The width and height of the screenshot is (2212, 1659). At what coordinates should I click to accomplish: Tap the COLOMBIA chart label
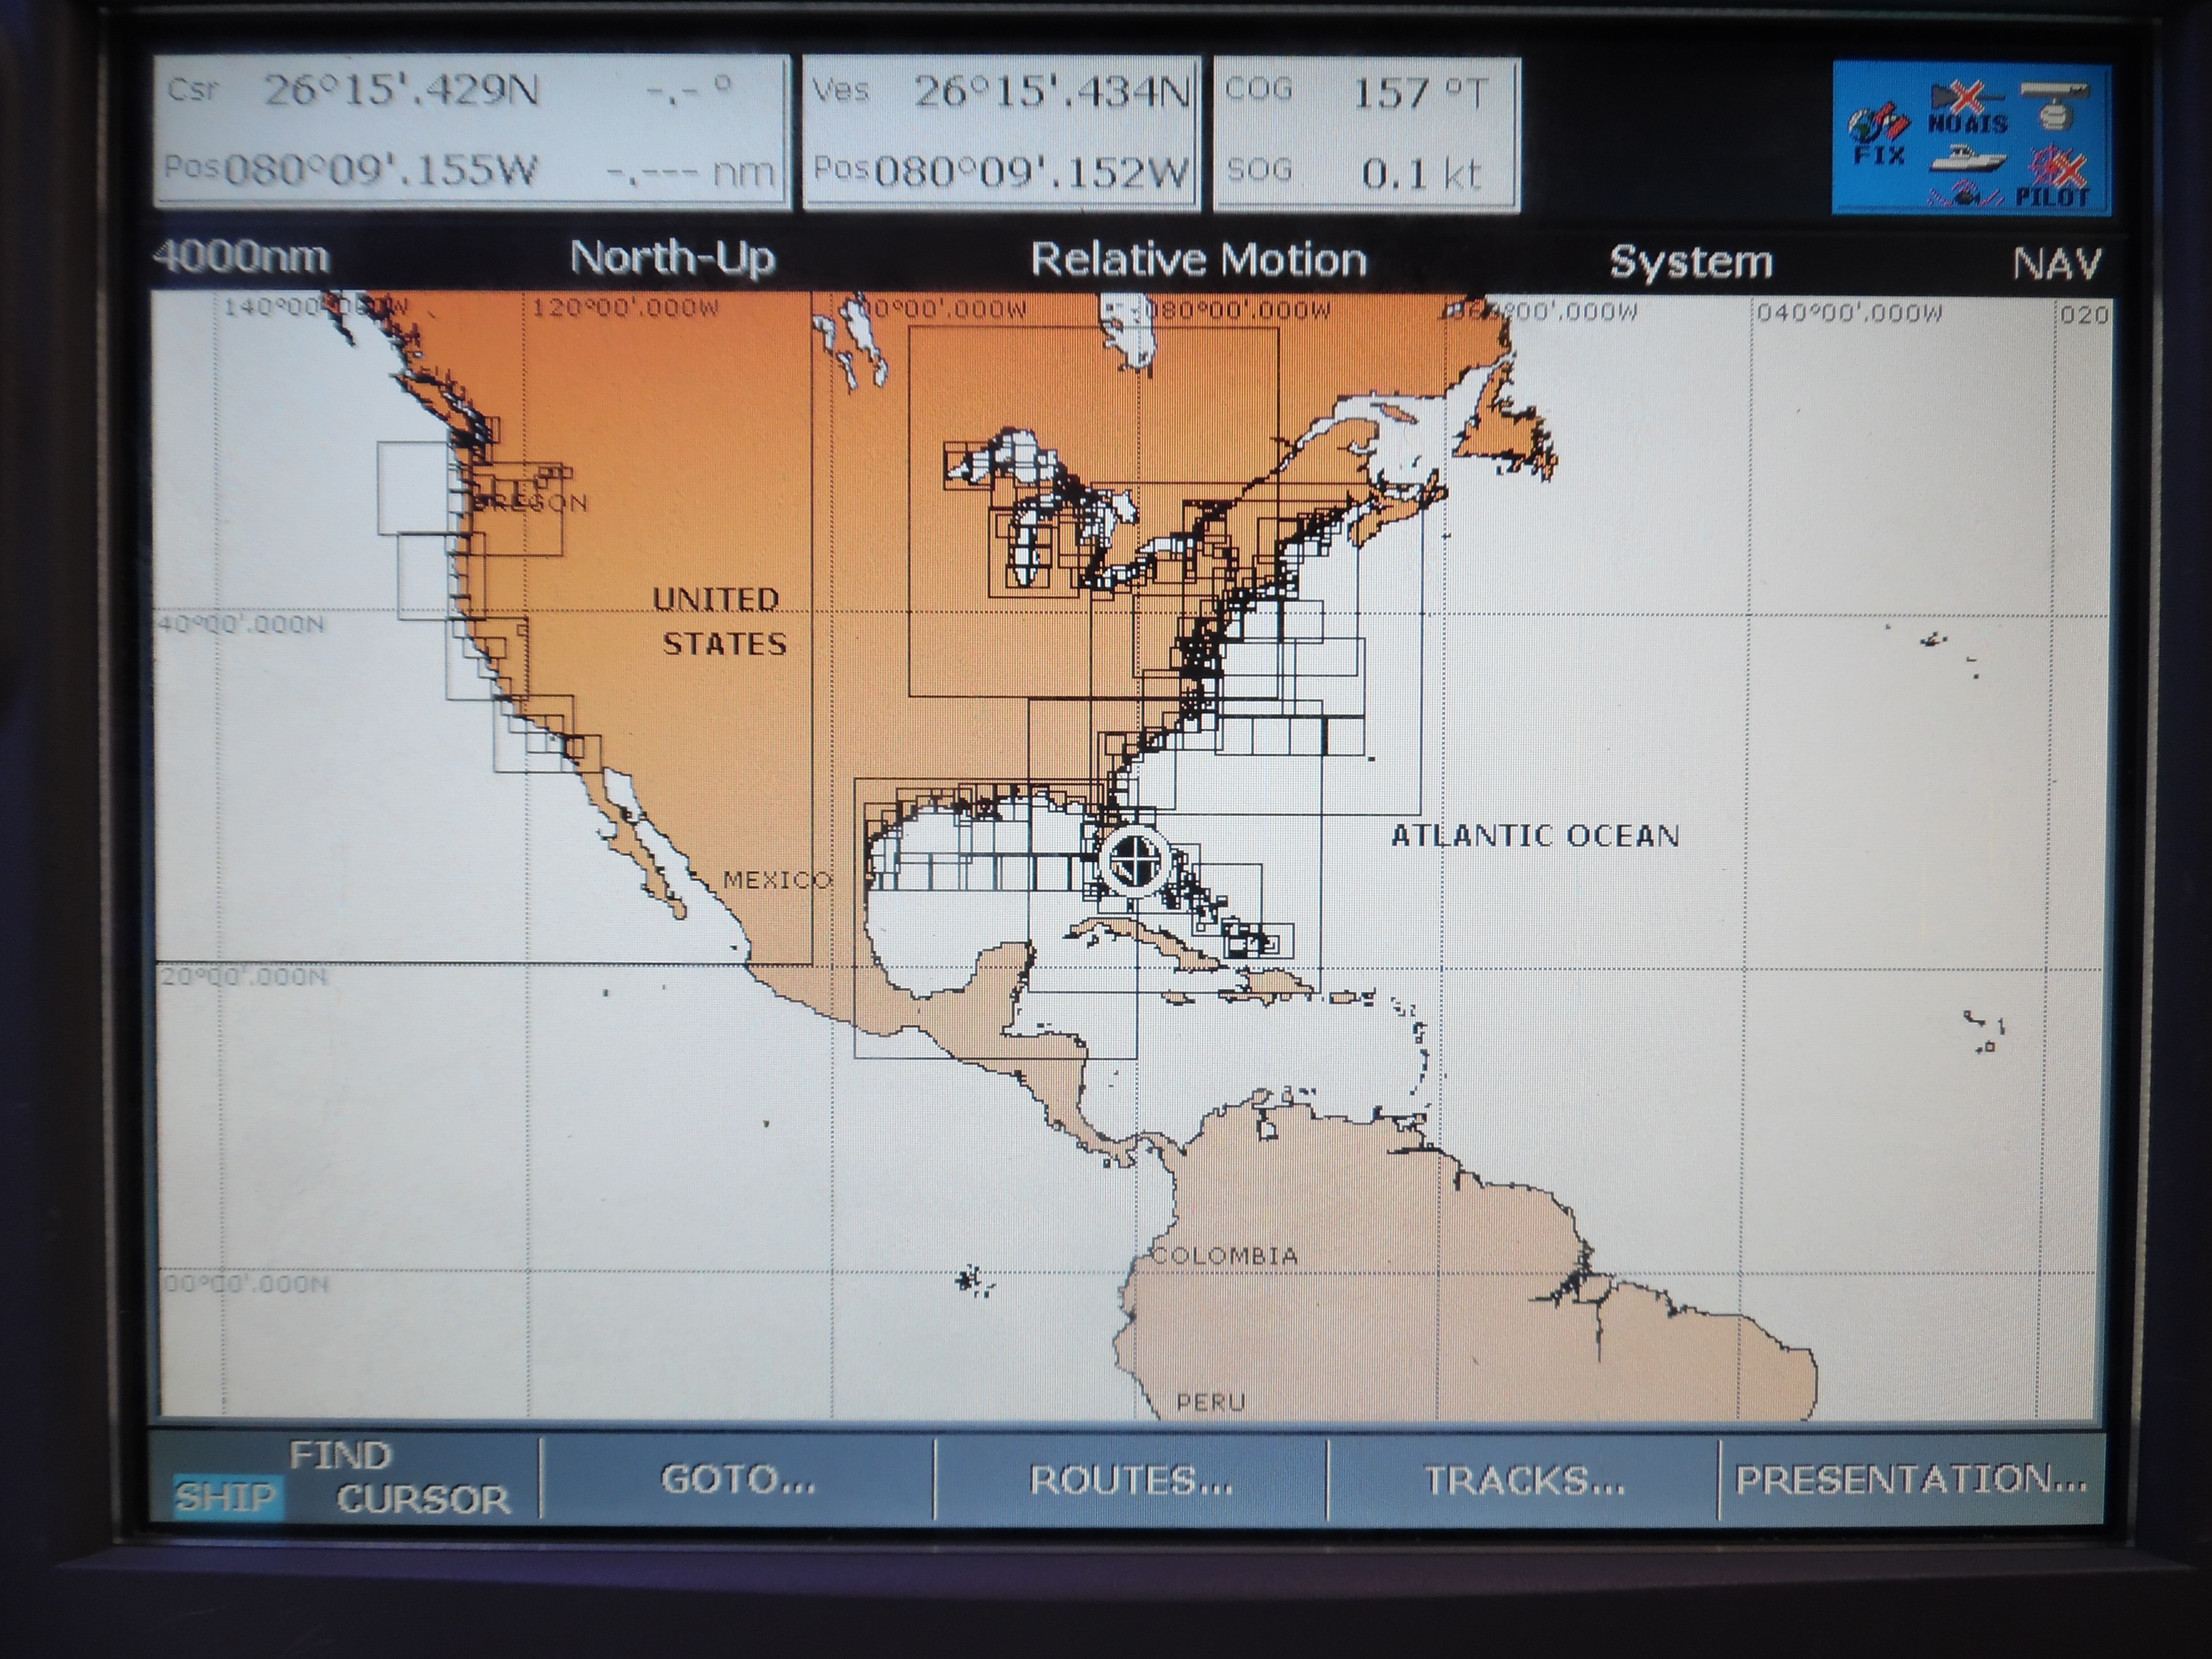(1225, 1255)
